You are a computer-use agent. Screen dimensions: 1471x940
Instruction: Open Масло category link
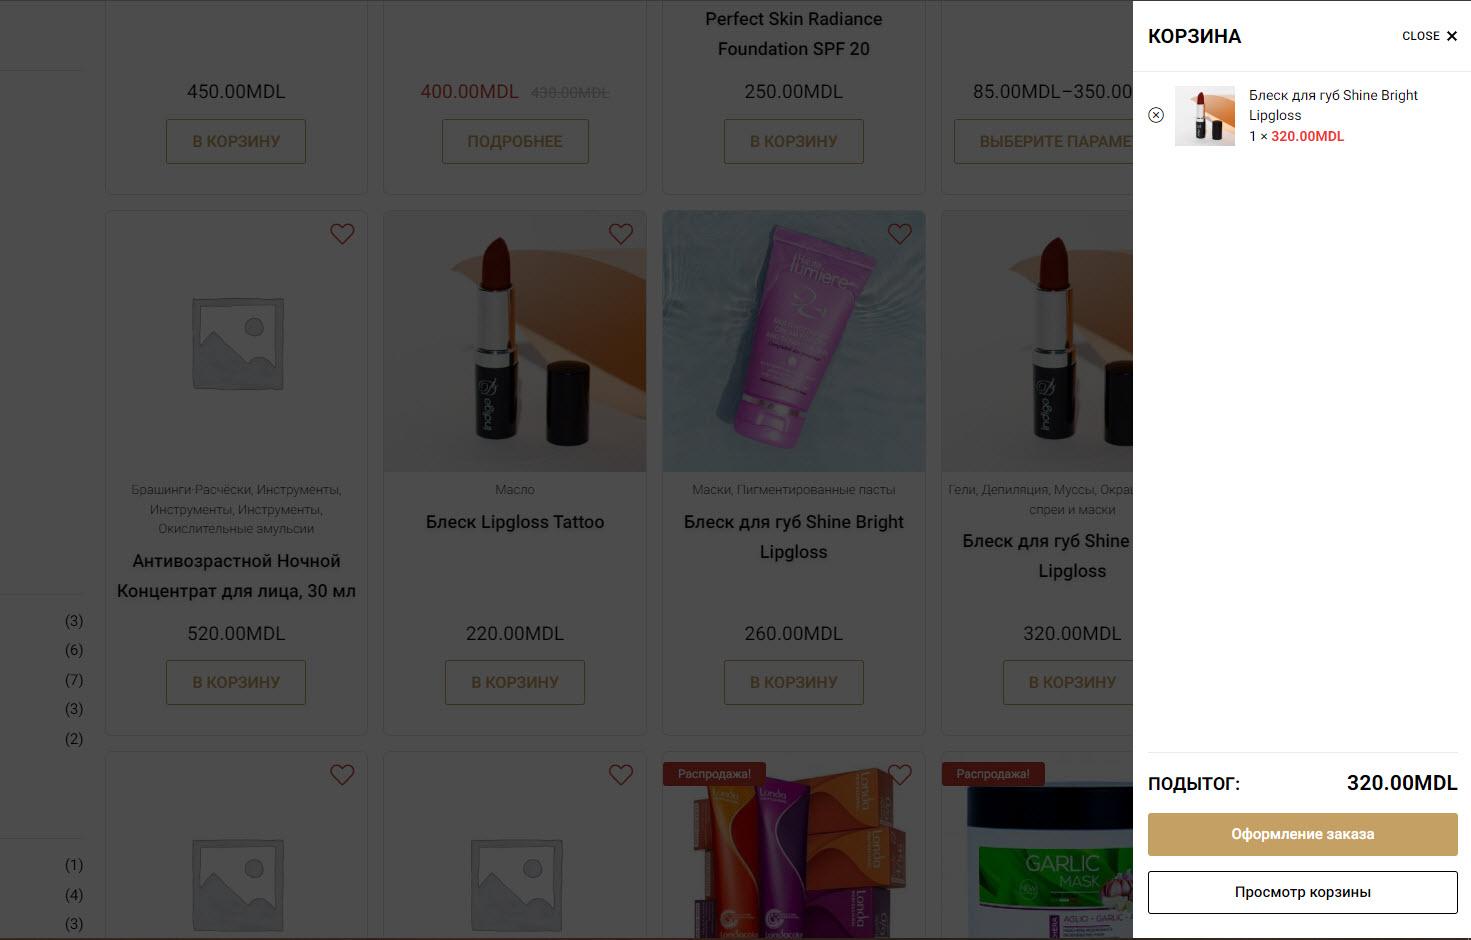[515, 490]
